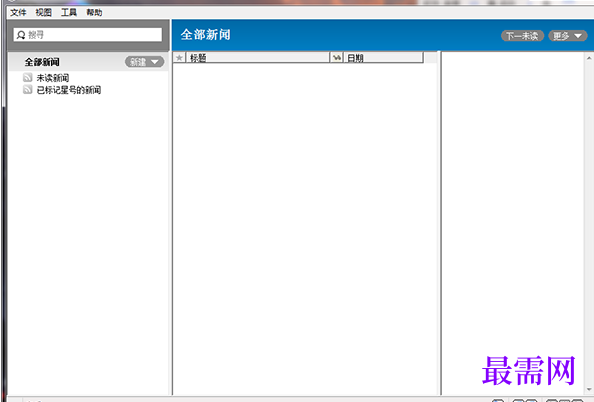Viewport: 594px width, 402px height.
Task: Sort by the 标题 column header
Action: 258,58
